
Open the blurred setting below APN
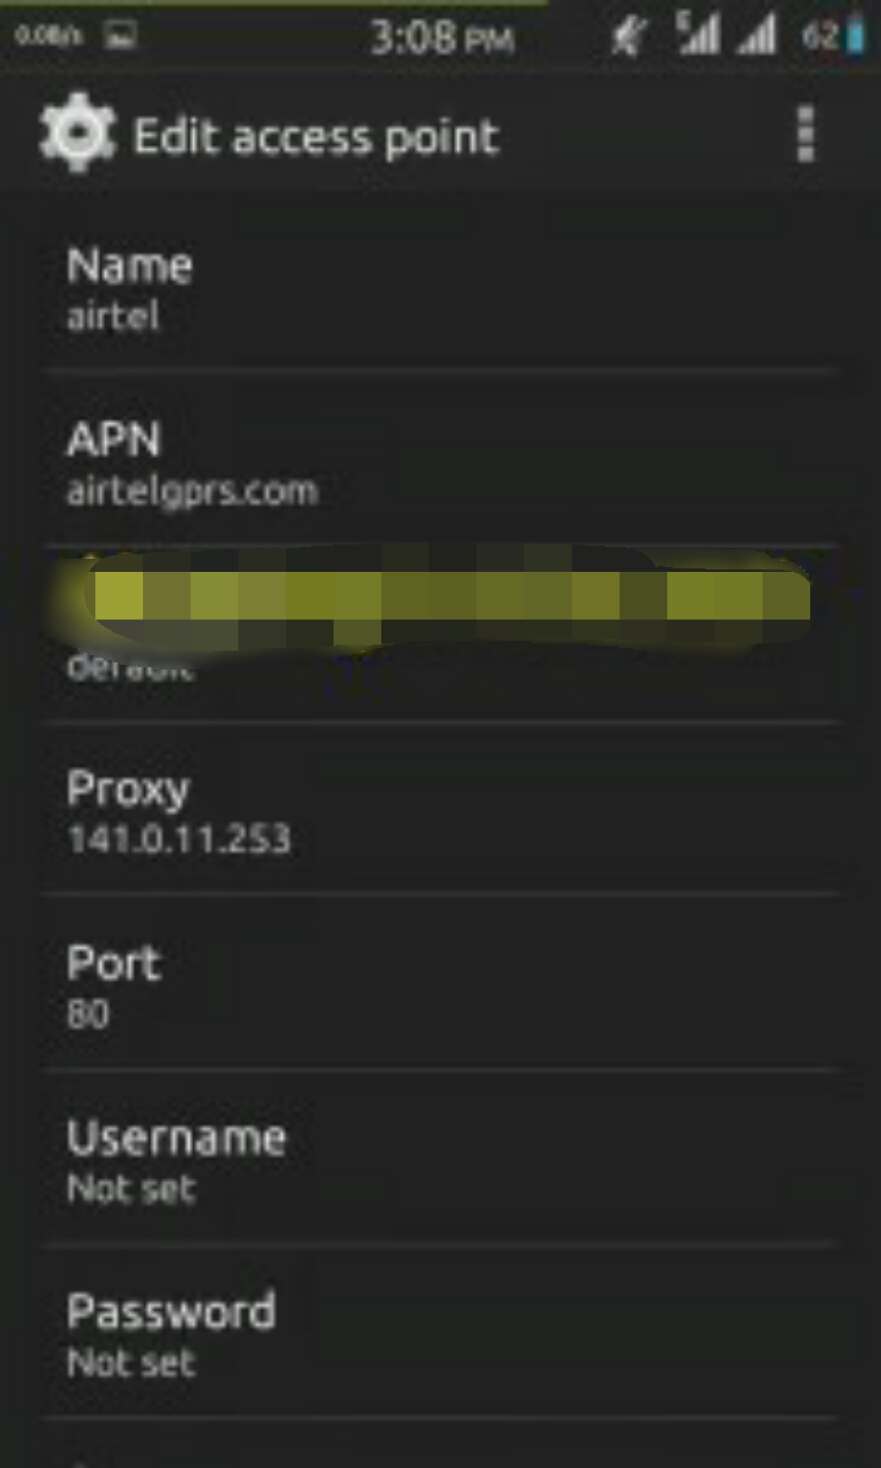440,635
